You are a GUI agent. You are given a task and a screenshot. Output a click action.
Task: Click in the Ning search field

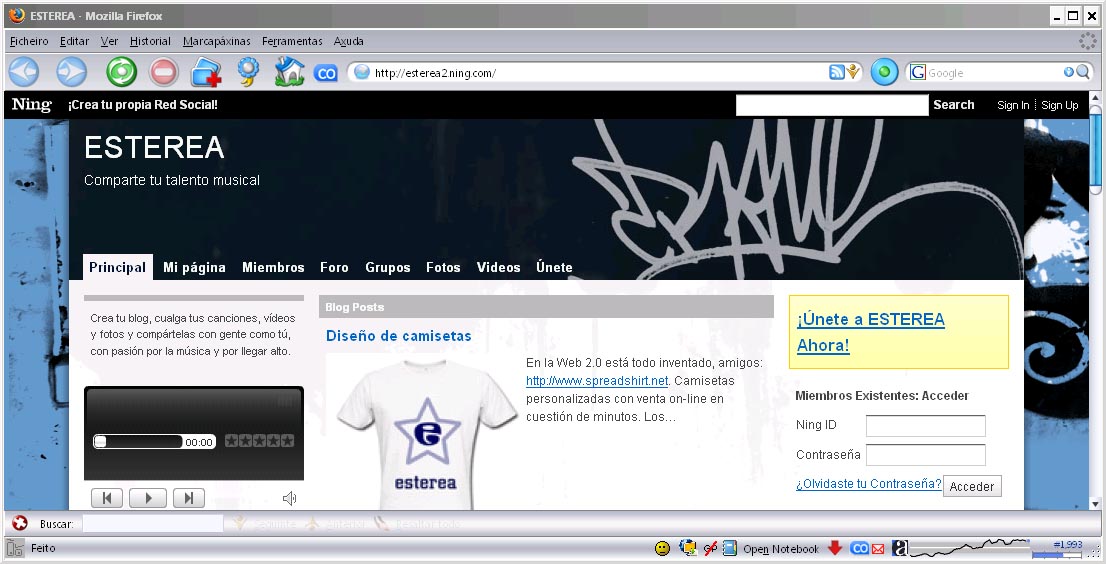click(832, 105)
